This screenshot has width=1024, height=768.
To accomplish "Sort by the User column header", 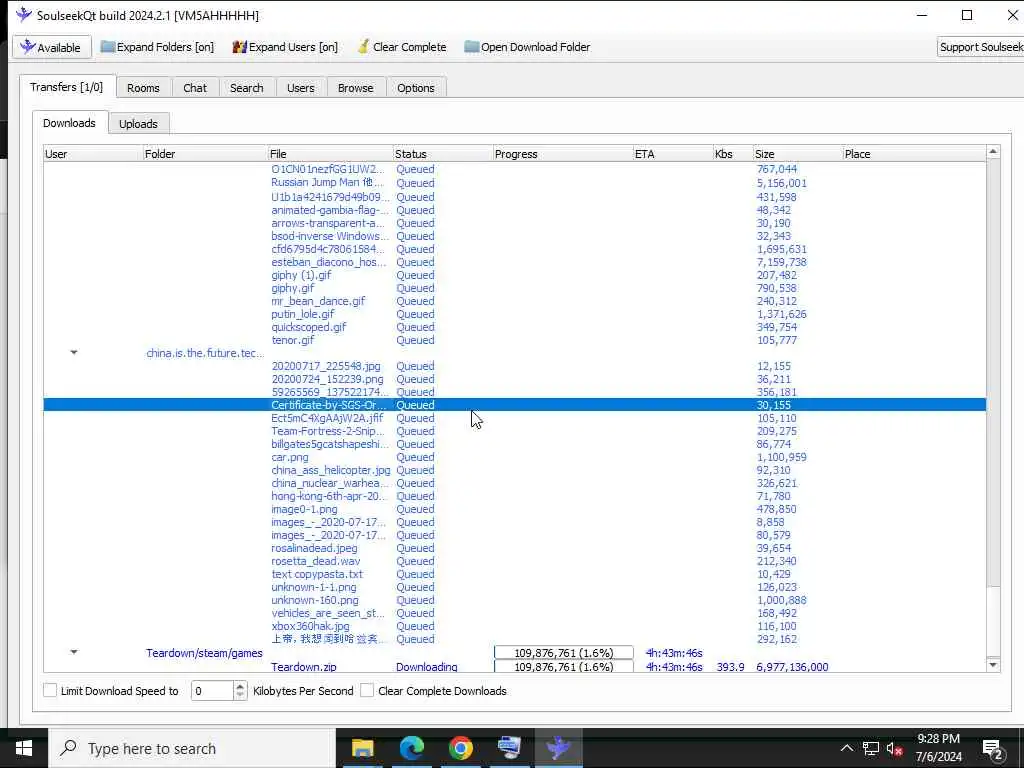I will tap(93, 154).
